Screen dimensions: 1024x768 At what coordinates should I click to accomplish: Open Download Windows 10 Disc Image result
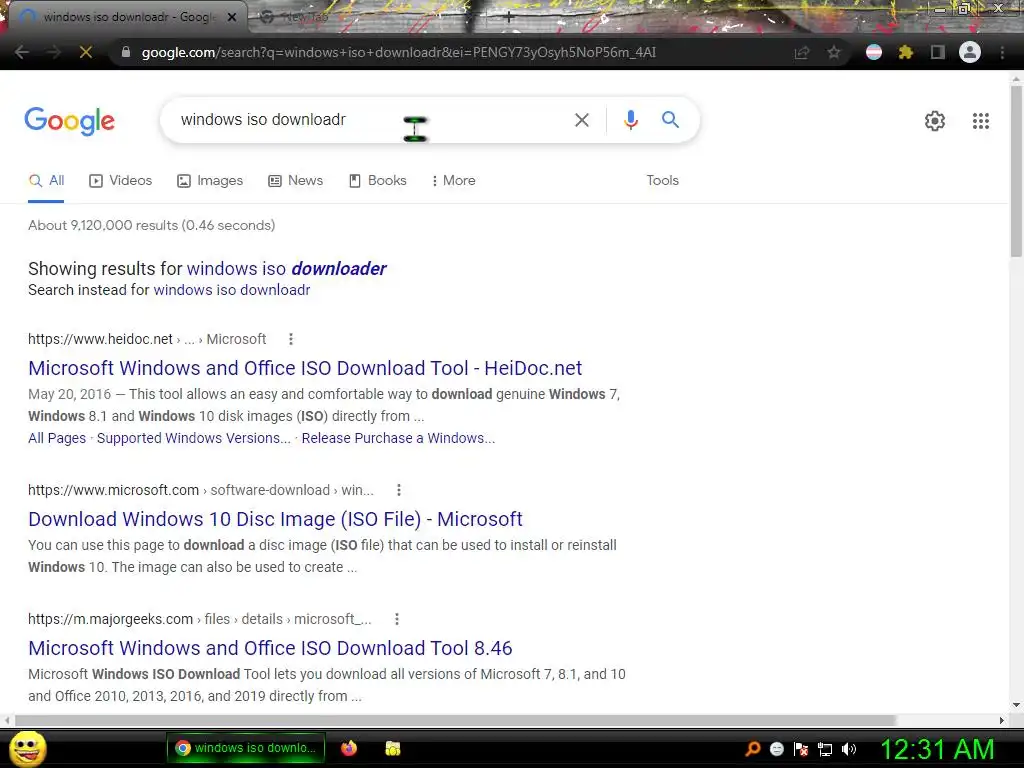click(275, 519)
